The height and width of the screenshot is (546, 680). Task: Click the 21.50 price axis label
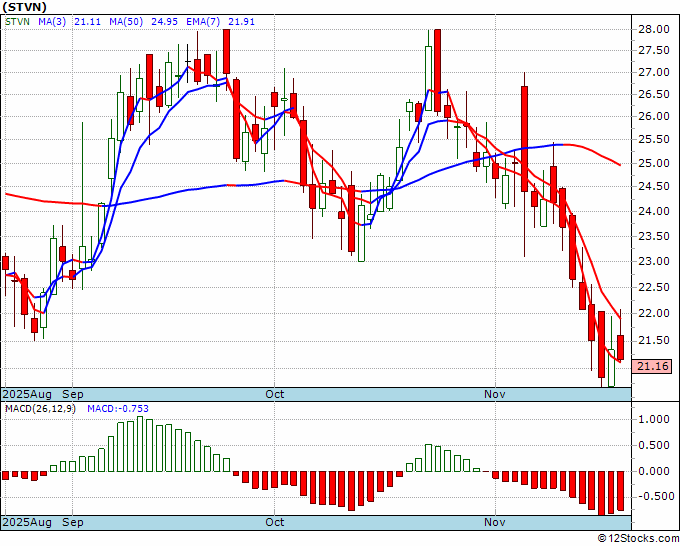tap(654, 340)
